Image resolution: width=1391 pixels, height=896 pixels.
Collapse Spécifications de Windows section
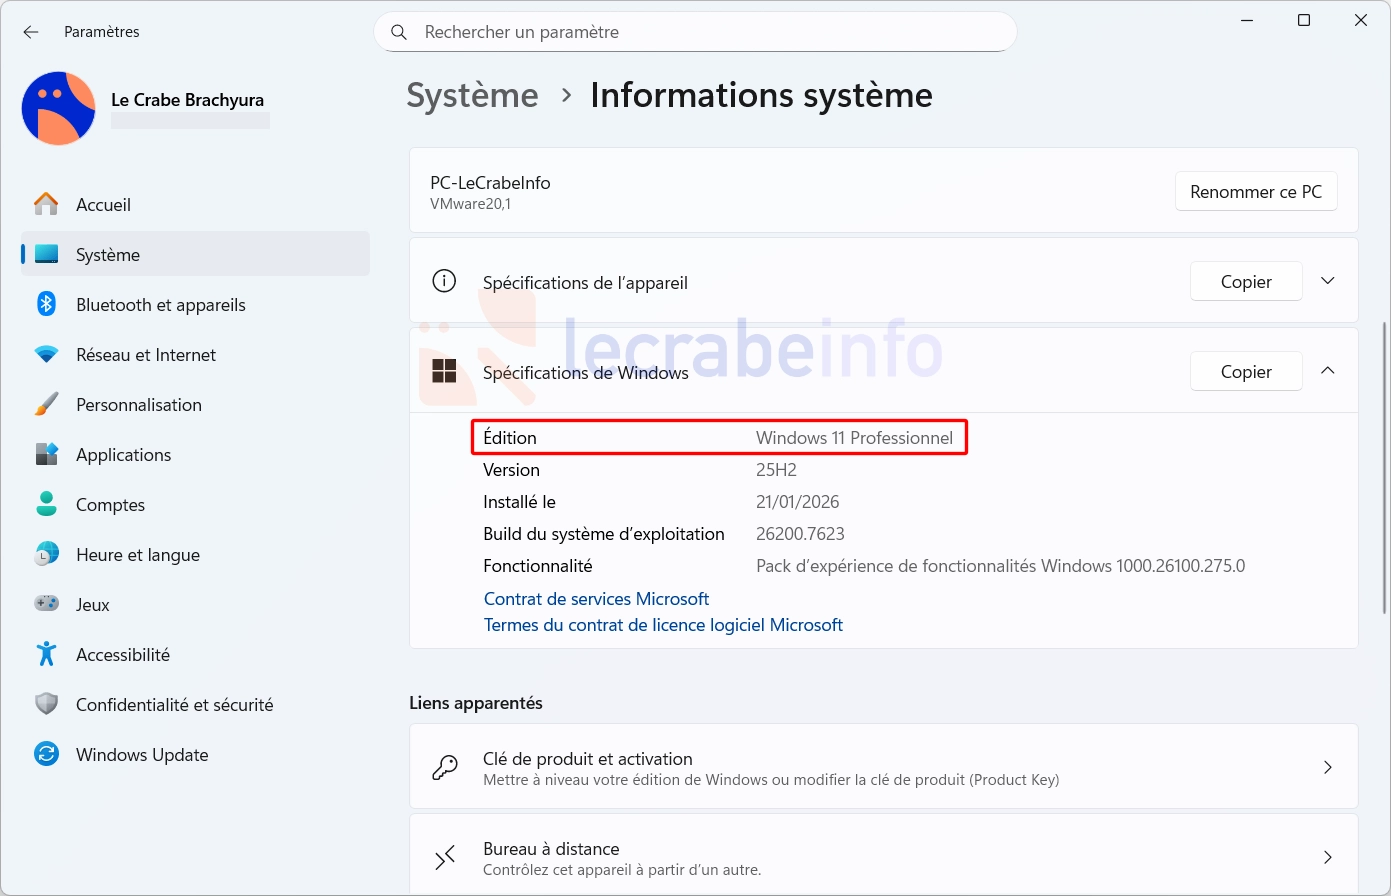point(1327,371)
